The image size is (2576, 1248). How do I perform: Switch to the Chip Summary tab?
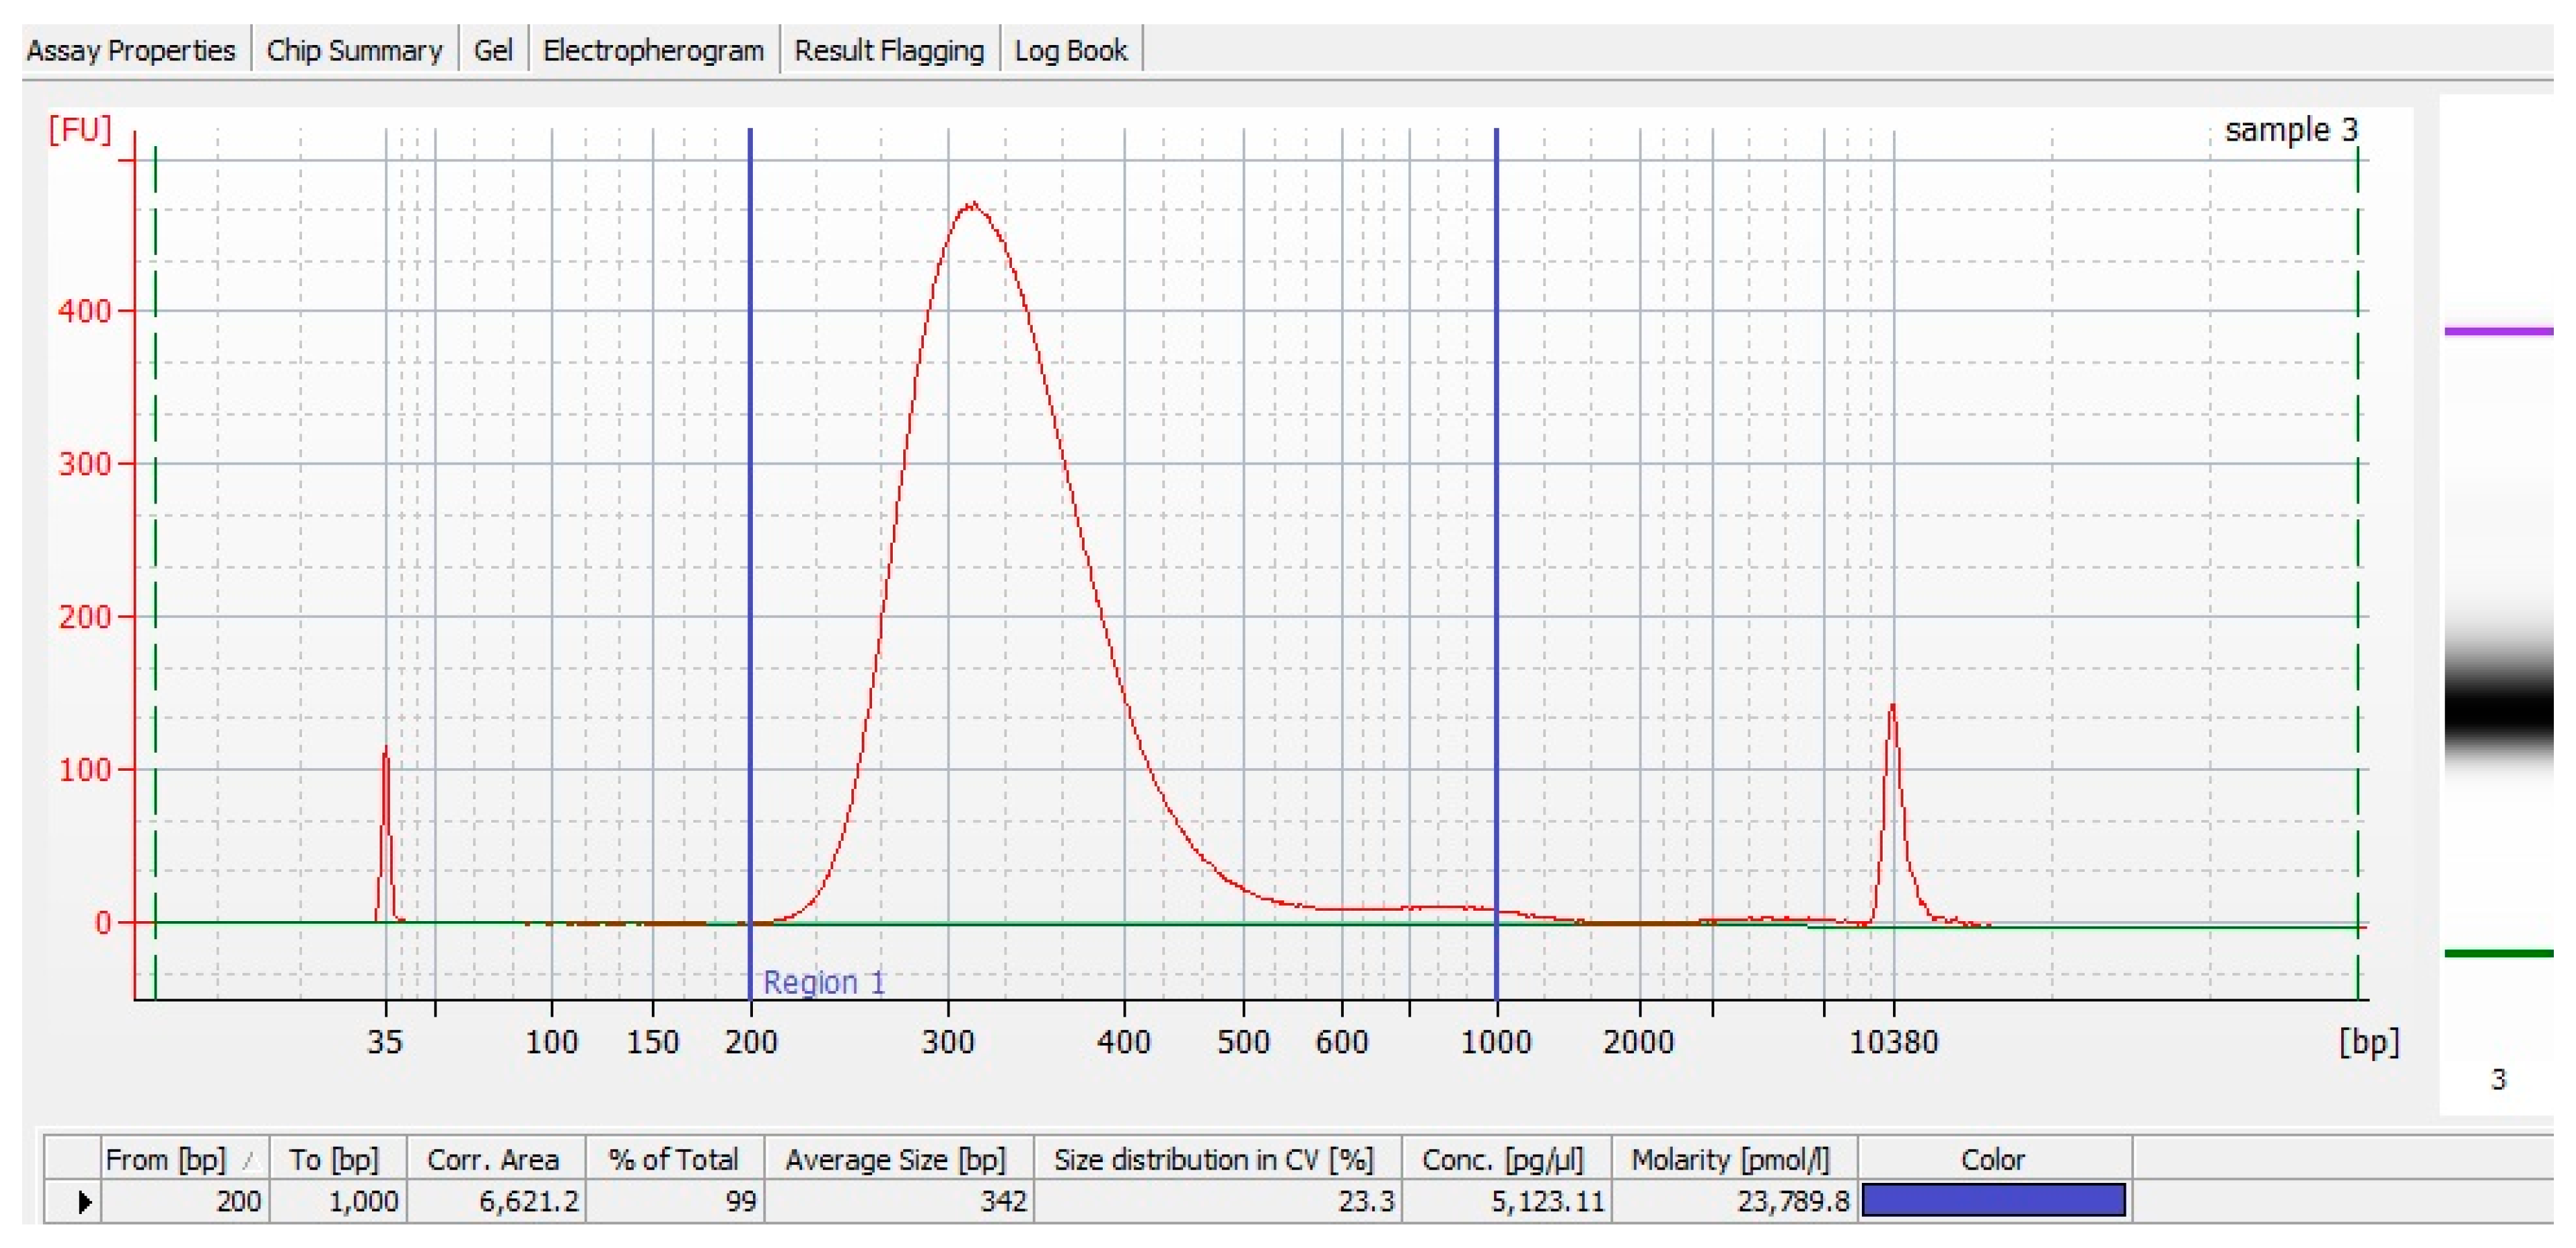coord(354,50)
